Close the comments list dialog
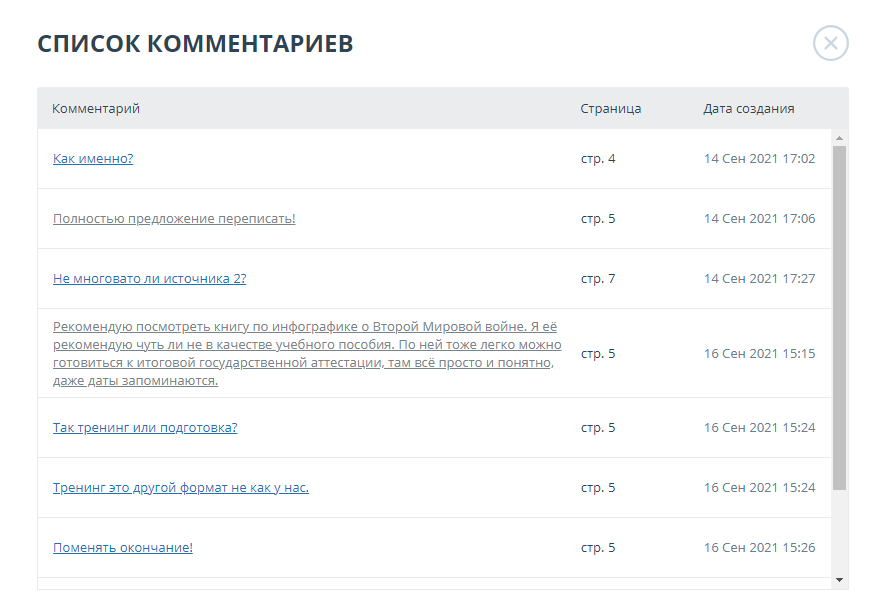The width and height of the screenshot is (871, 613). pyautogui.click(x=830, y=44)
